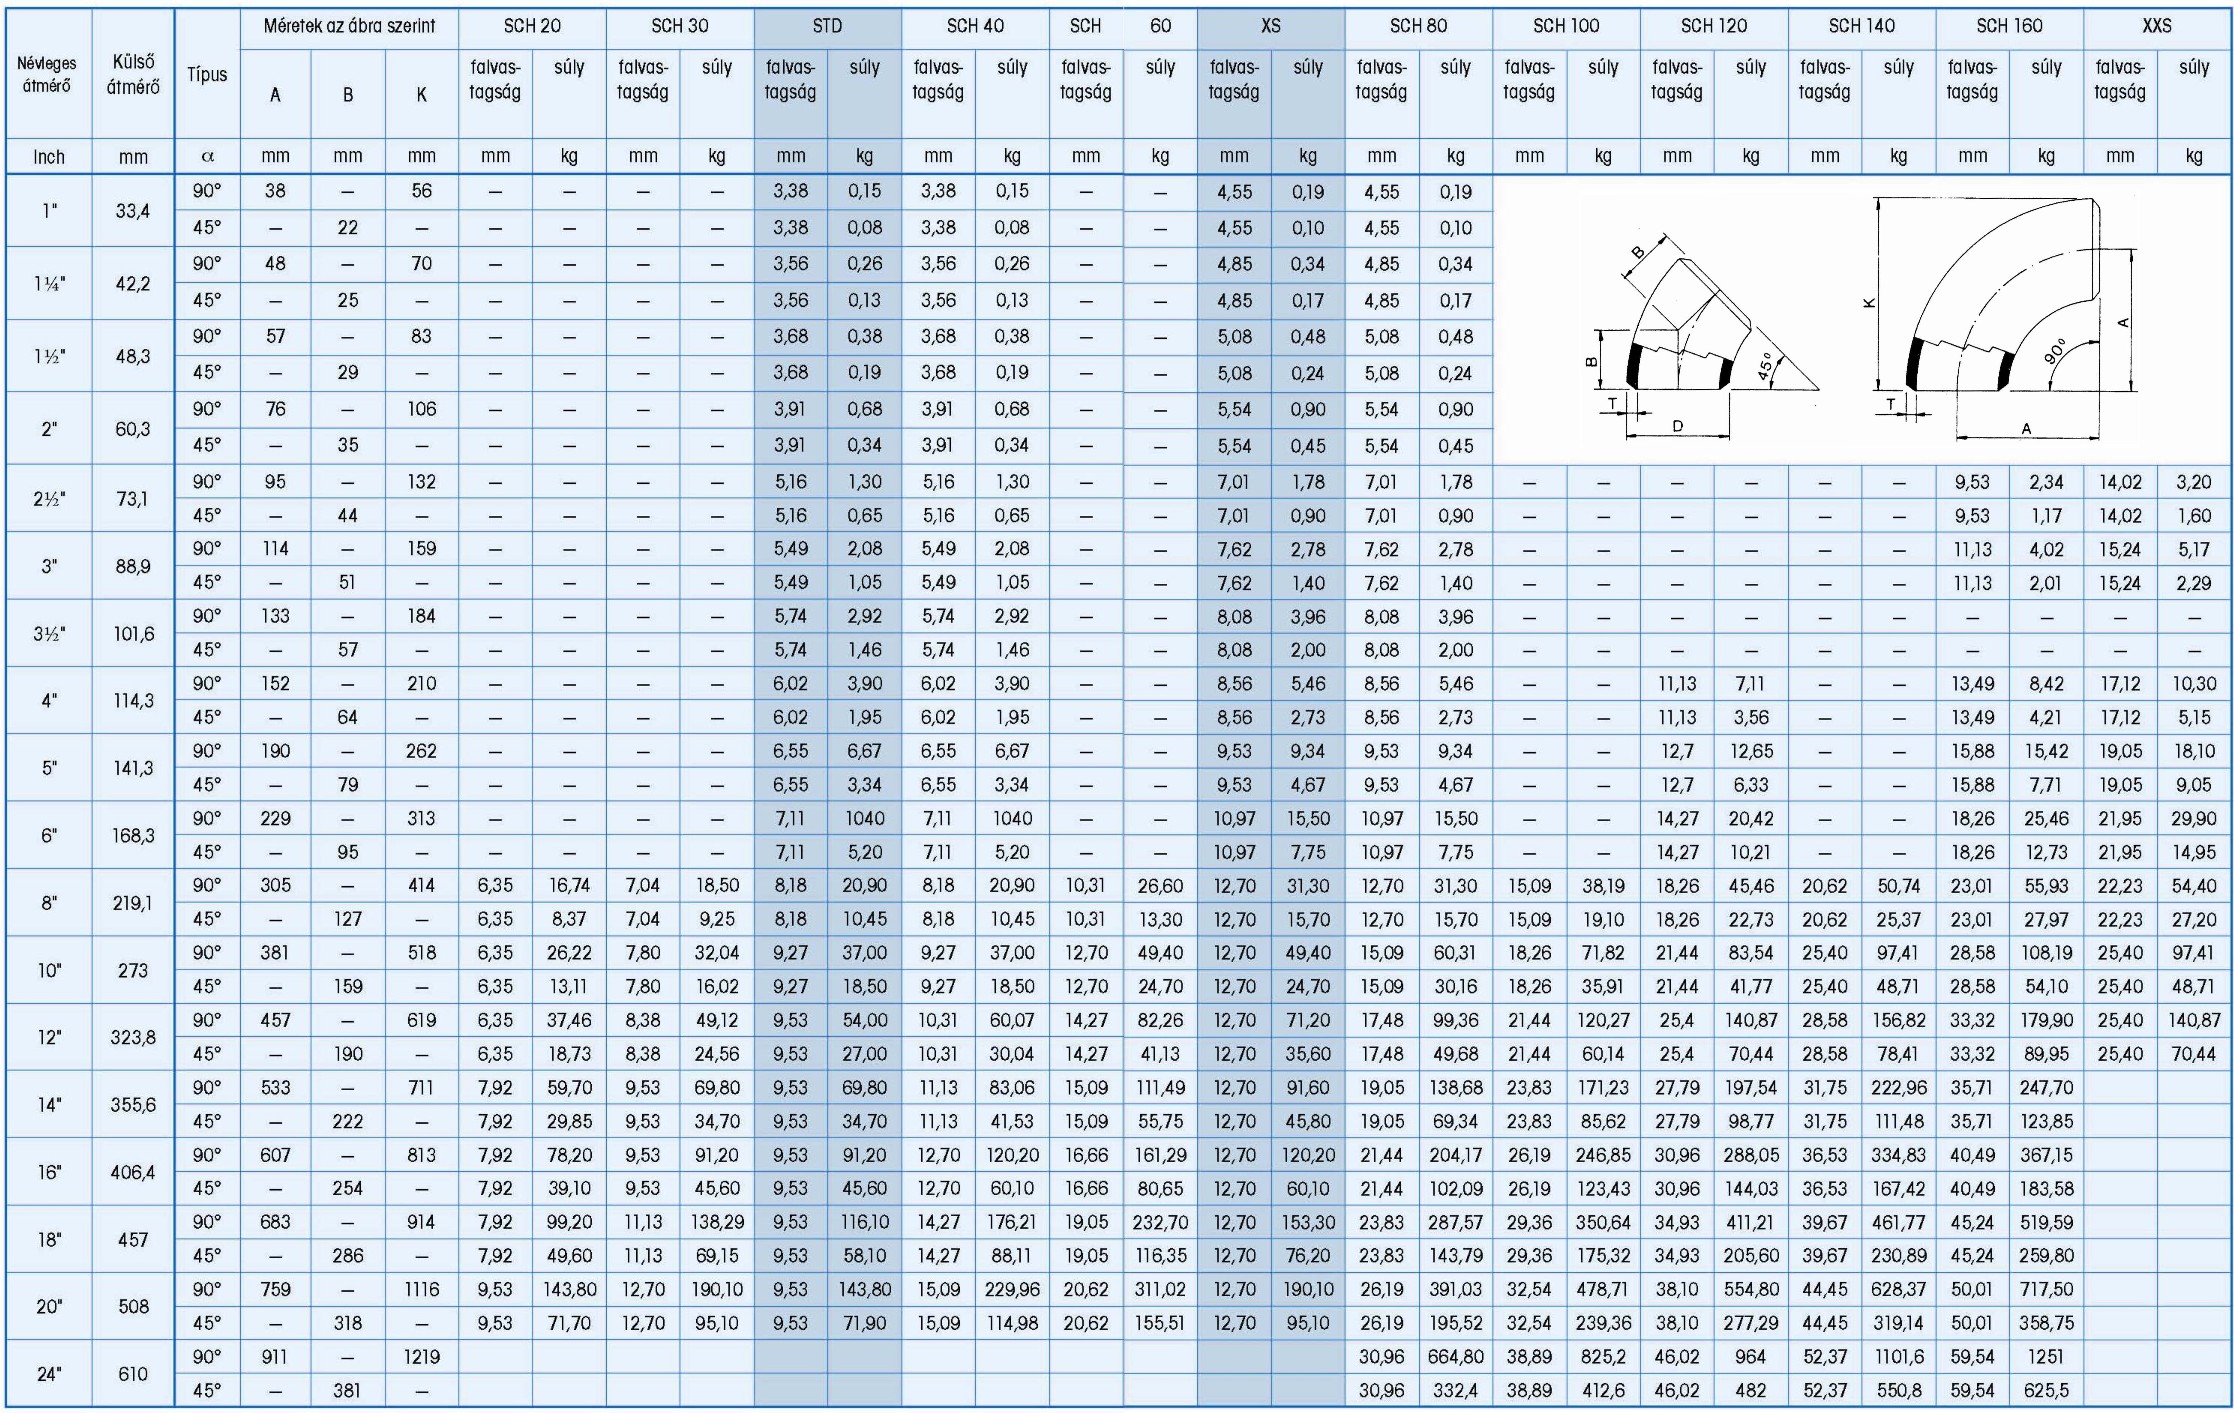Select the 'Külső átmérő' column header
The width and height of the screenshot is (2234, 1413).
click(133, 75)
